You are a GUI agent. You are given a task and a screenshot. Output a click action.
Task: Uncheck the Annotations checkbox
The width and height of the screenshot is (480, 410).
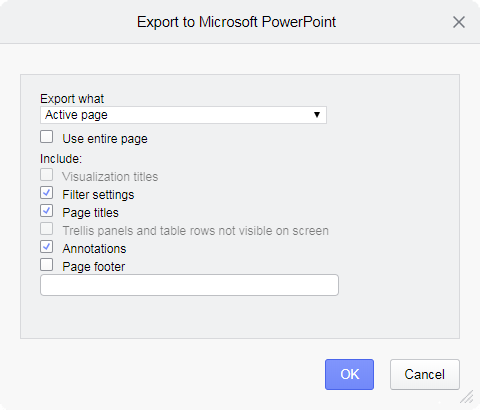pyautogui.click(x=47, y=247)
